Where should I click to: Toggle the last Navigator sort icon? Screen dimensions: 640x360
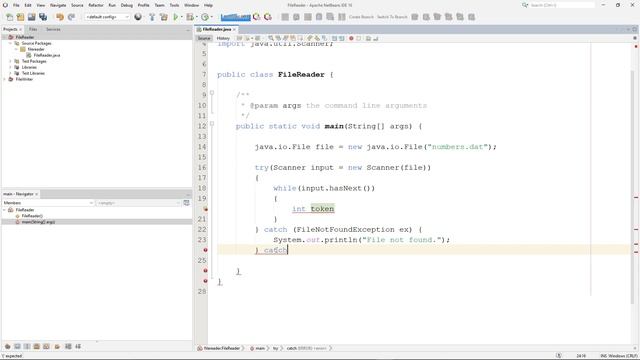click(x=78, y=347)
